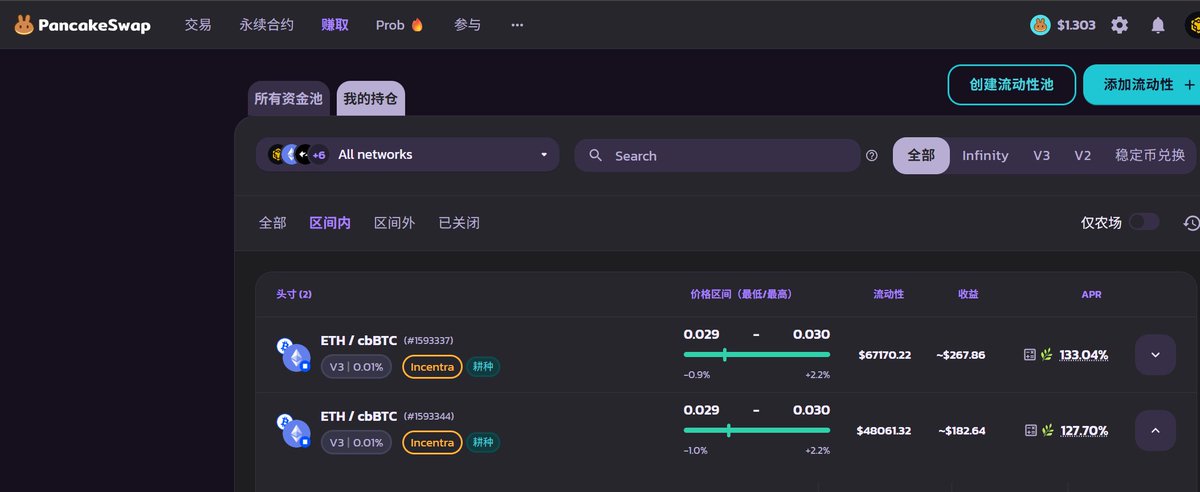1200x492 pixels.
Task: Click the APR column header
Action: coord(1091,294)
